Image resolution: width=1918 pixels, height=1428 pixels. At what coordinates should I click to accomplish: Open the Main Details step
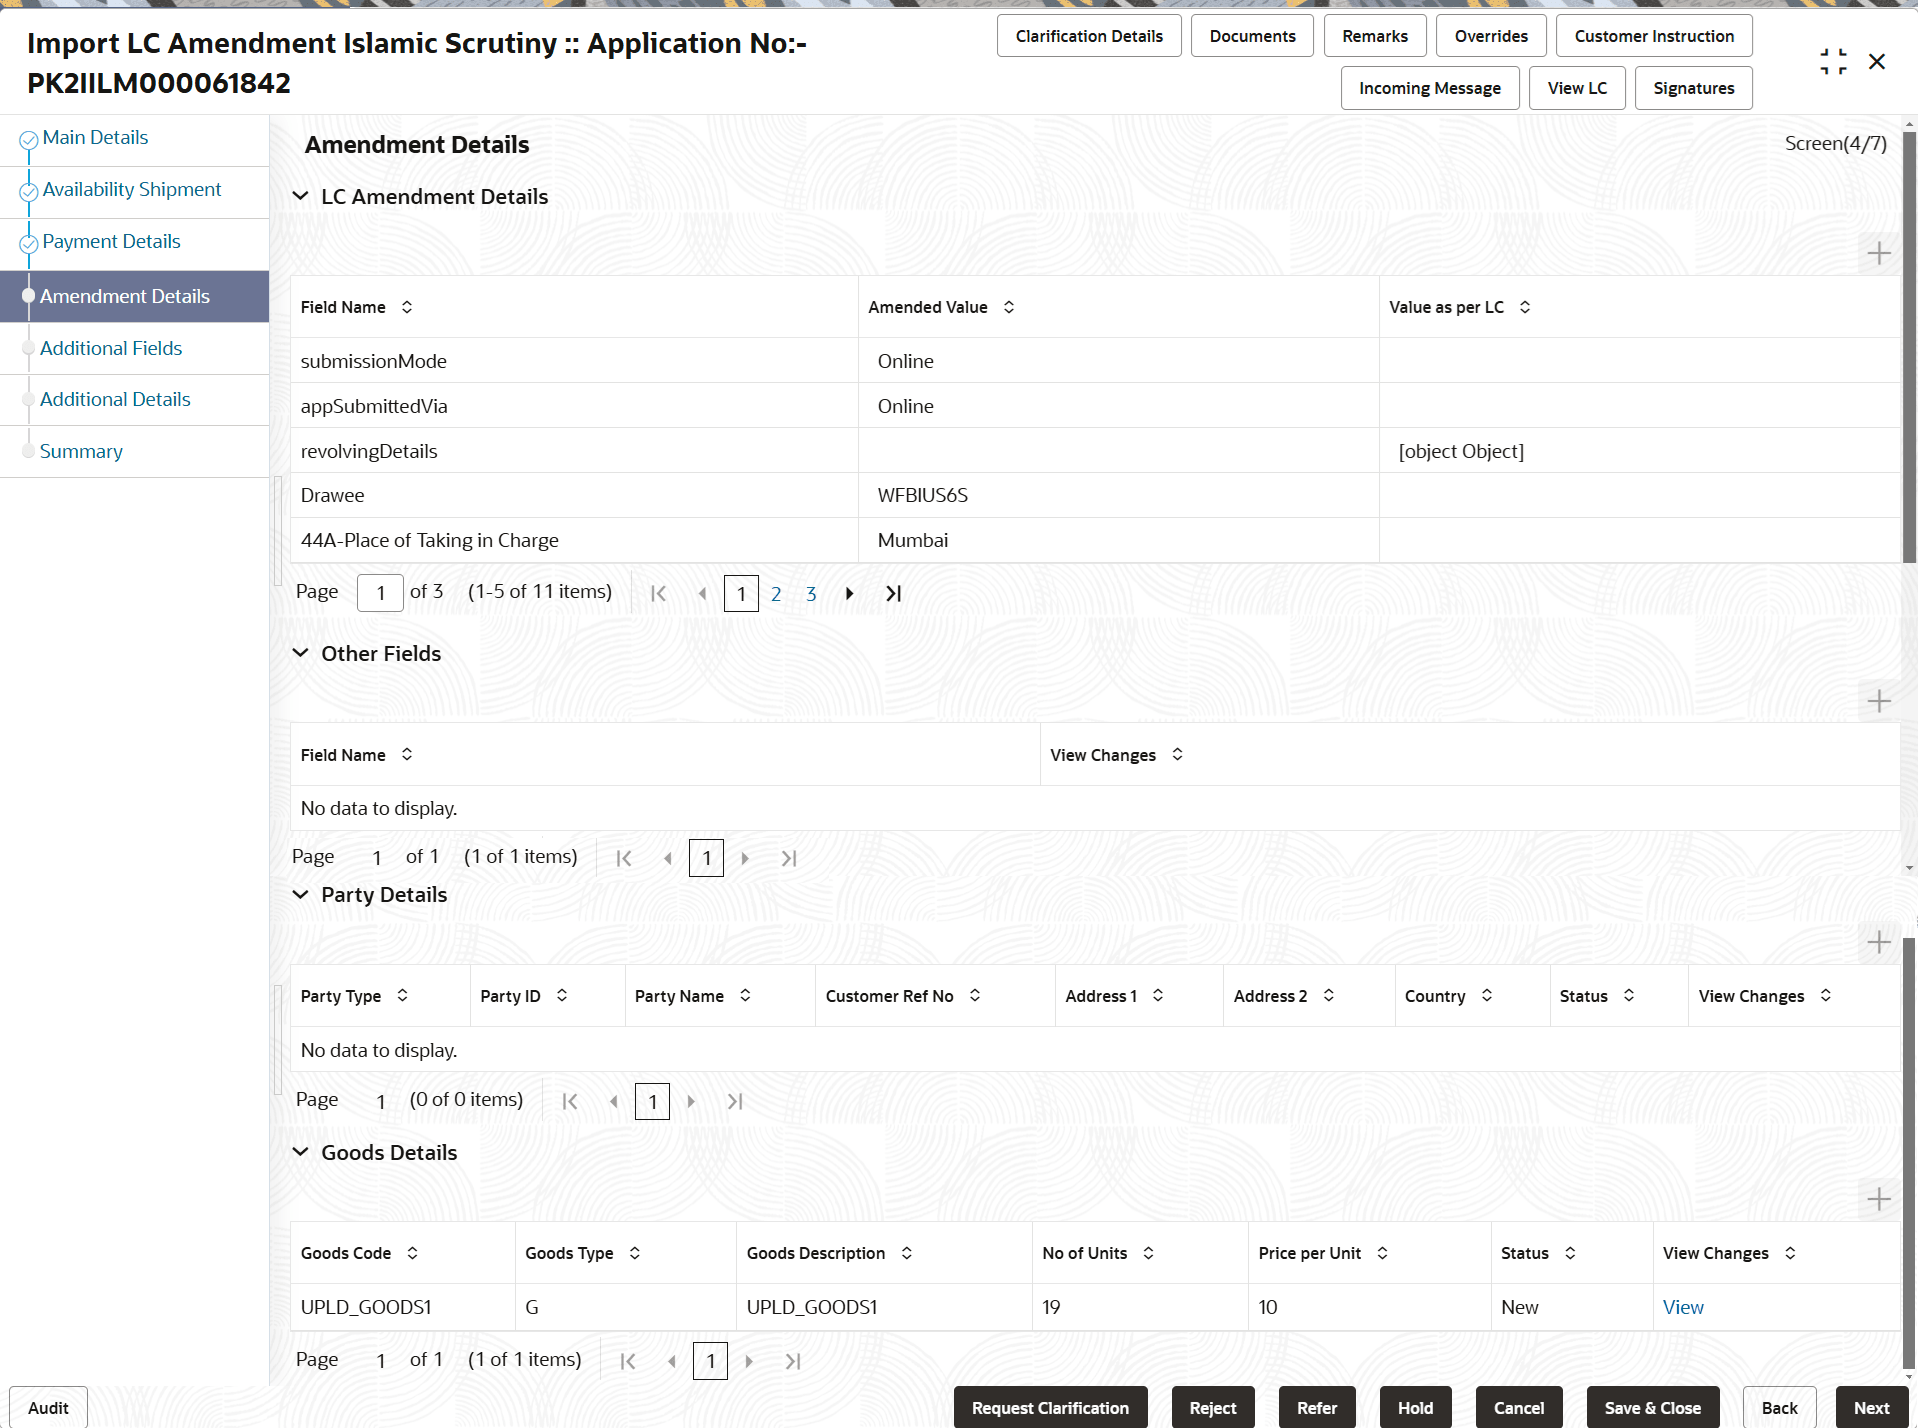tap(94, 137)
